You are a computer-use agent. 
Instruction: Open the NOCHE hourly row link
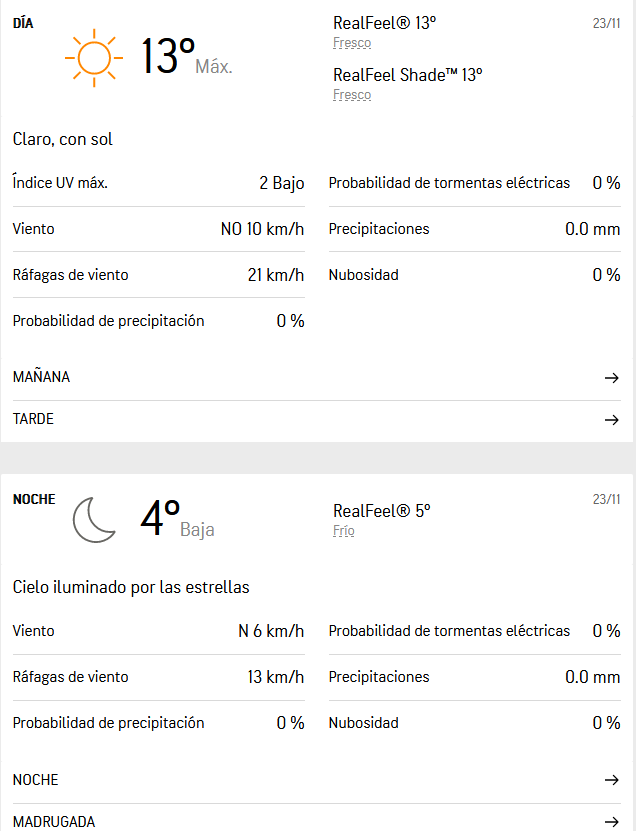(35, 780)
